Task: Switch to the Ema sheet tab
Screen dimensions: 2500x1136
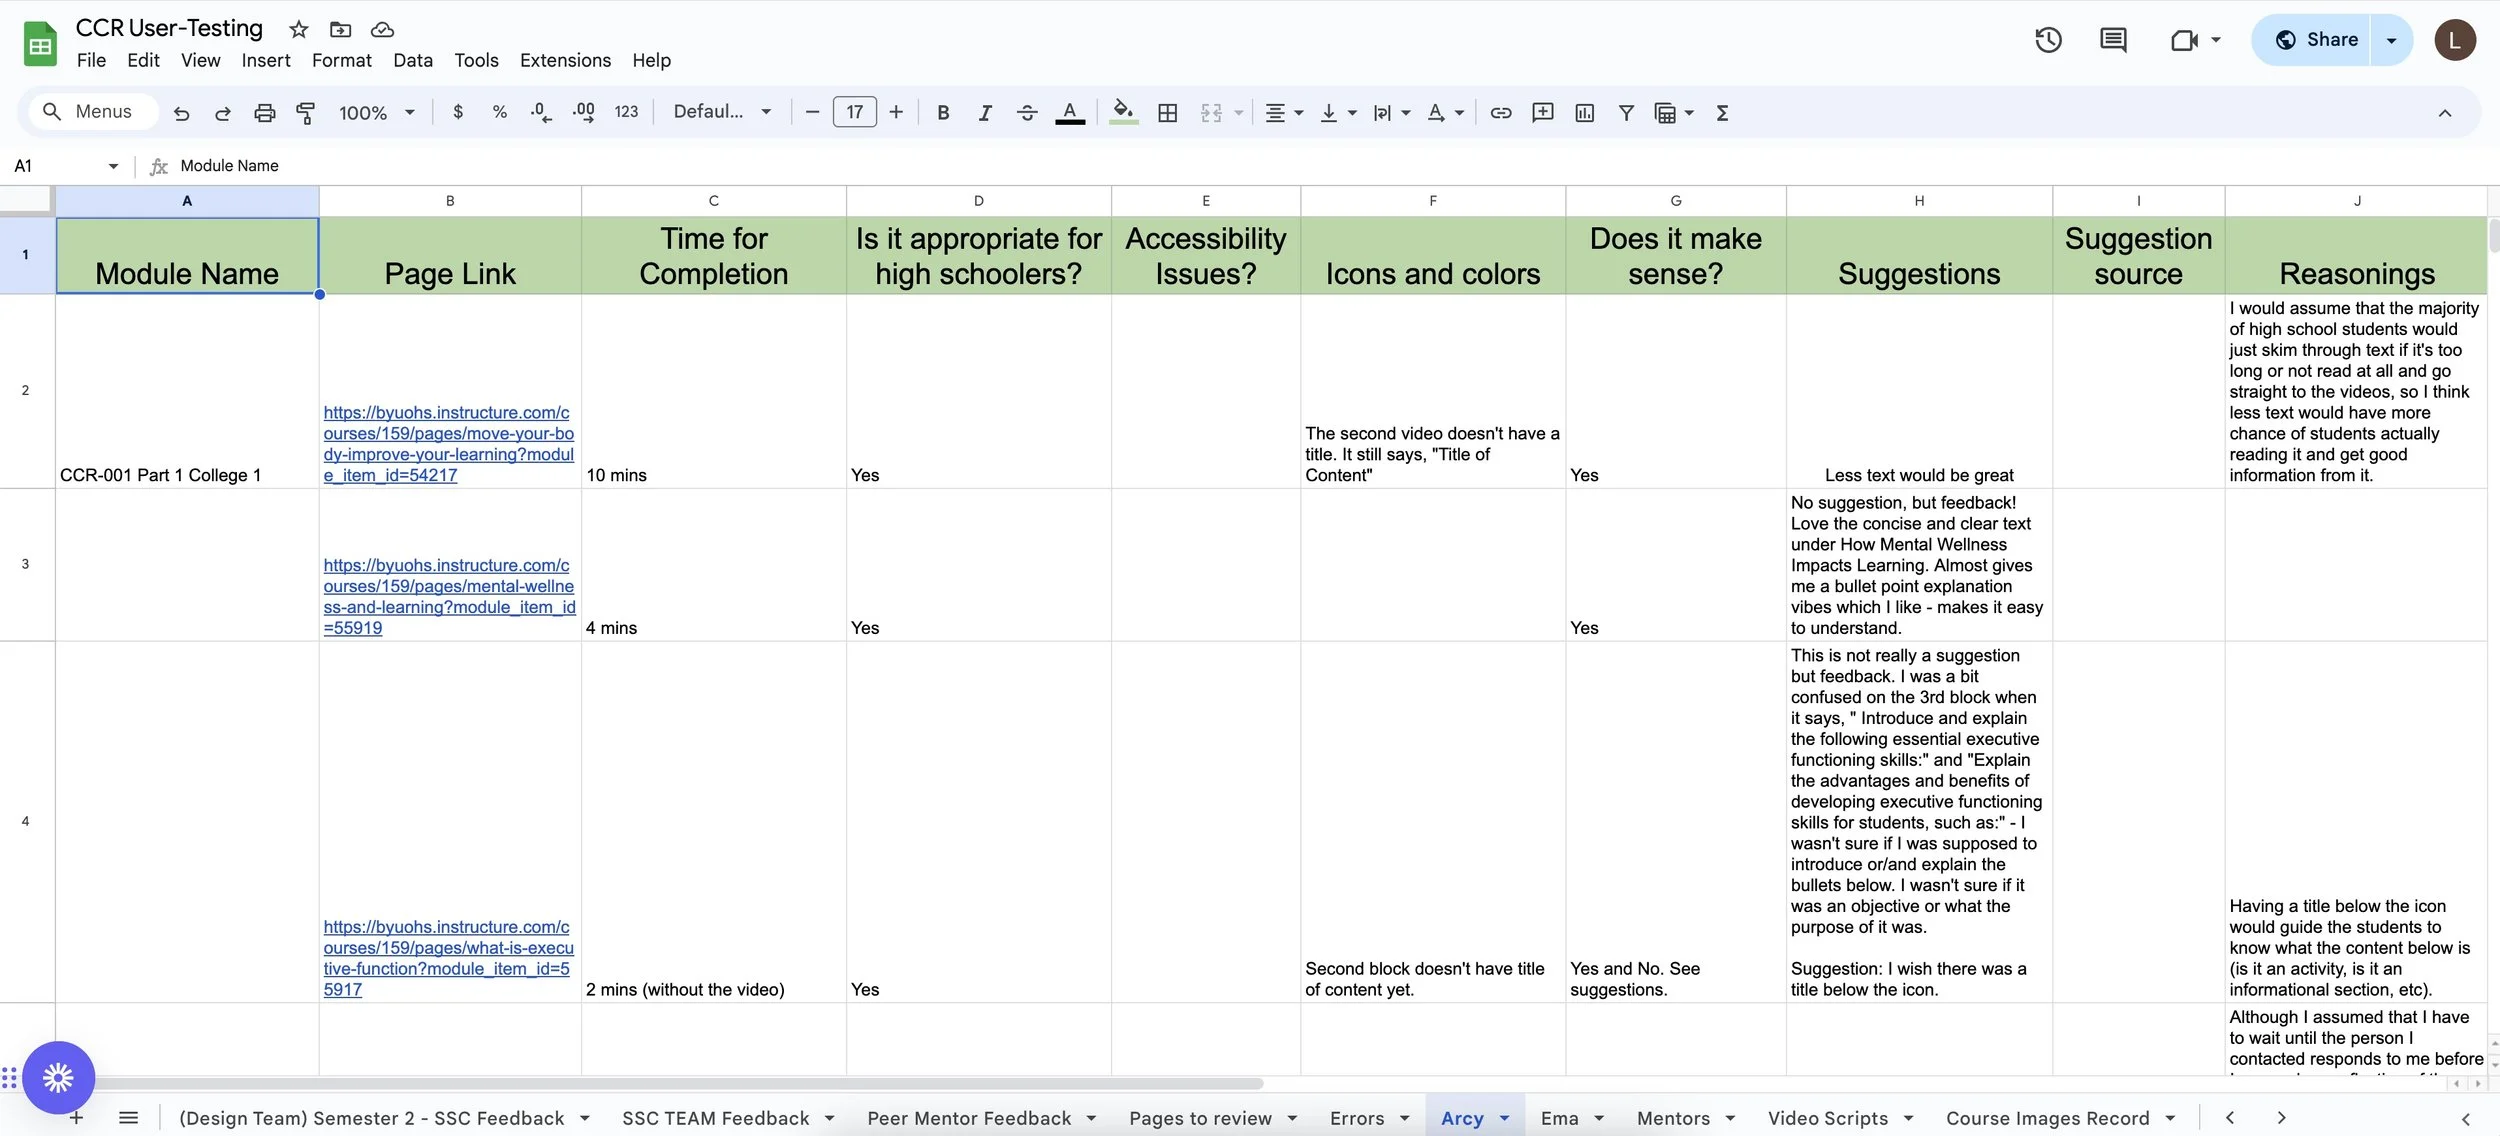Action: (x=1559, y=1118)
